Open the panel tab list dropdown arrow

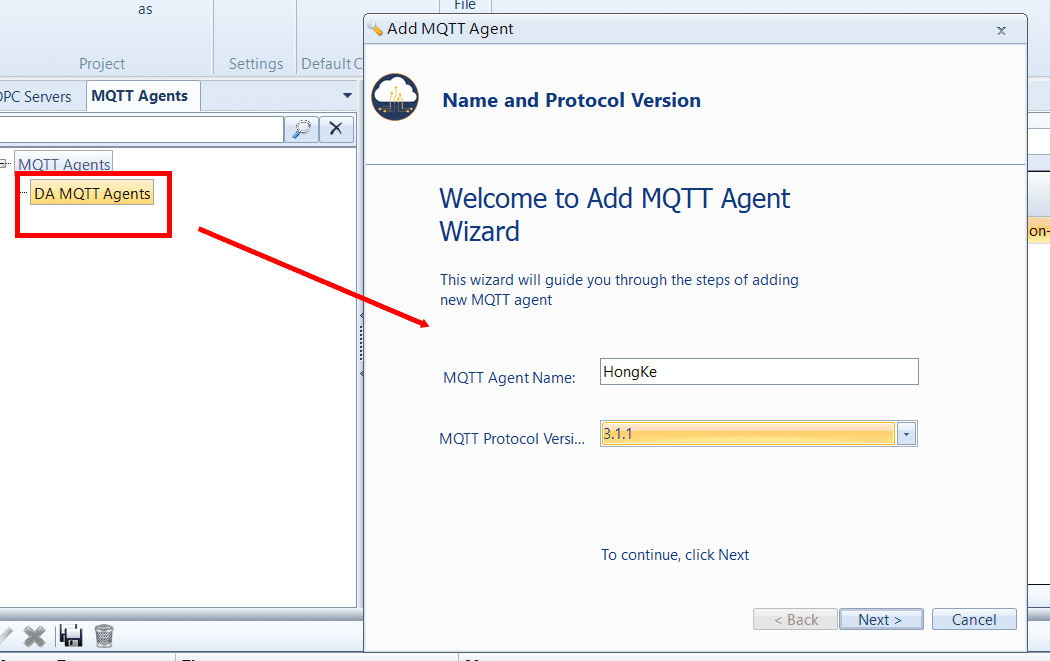(x=347, y=96)
